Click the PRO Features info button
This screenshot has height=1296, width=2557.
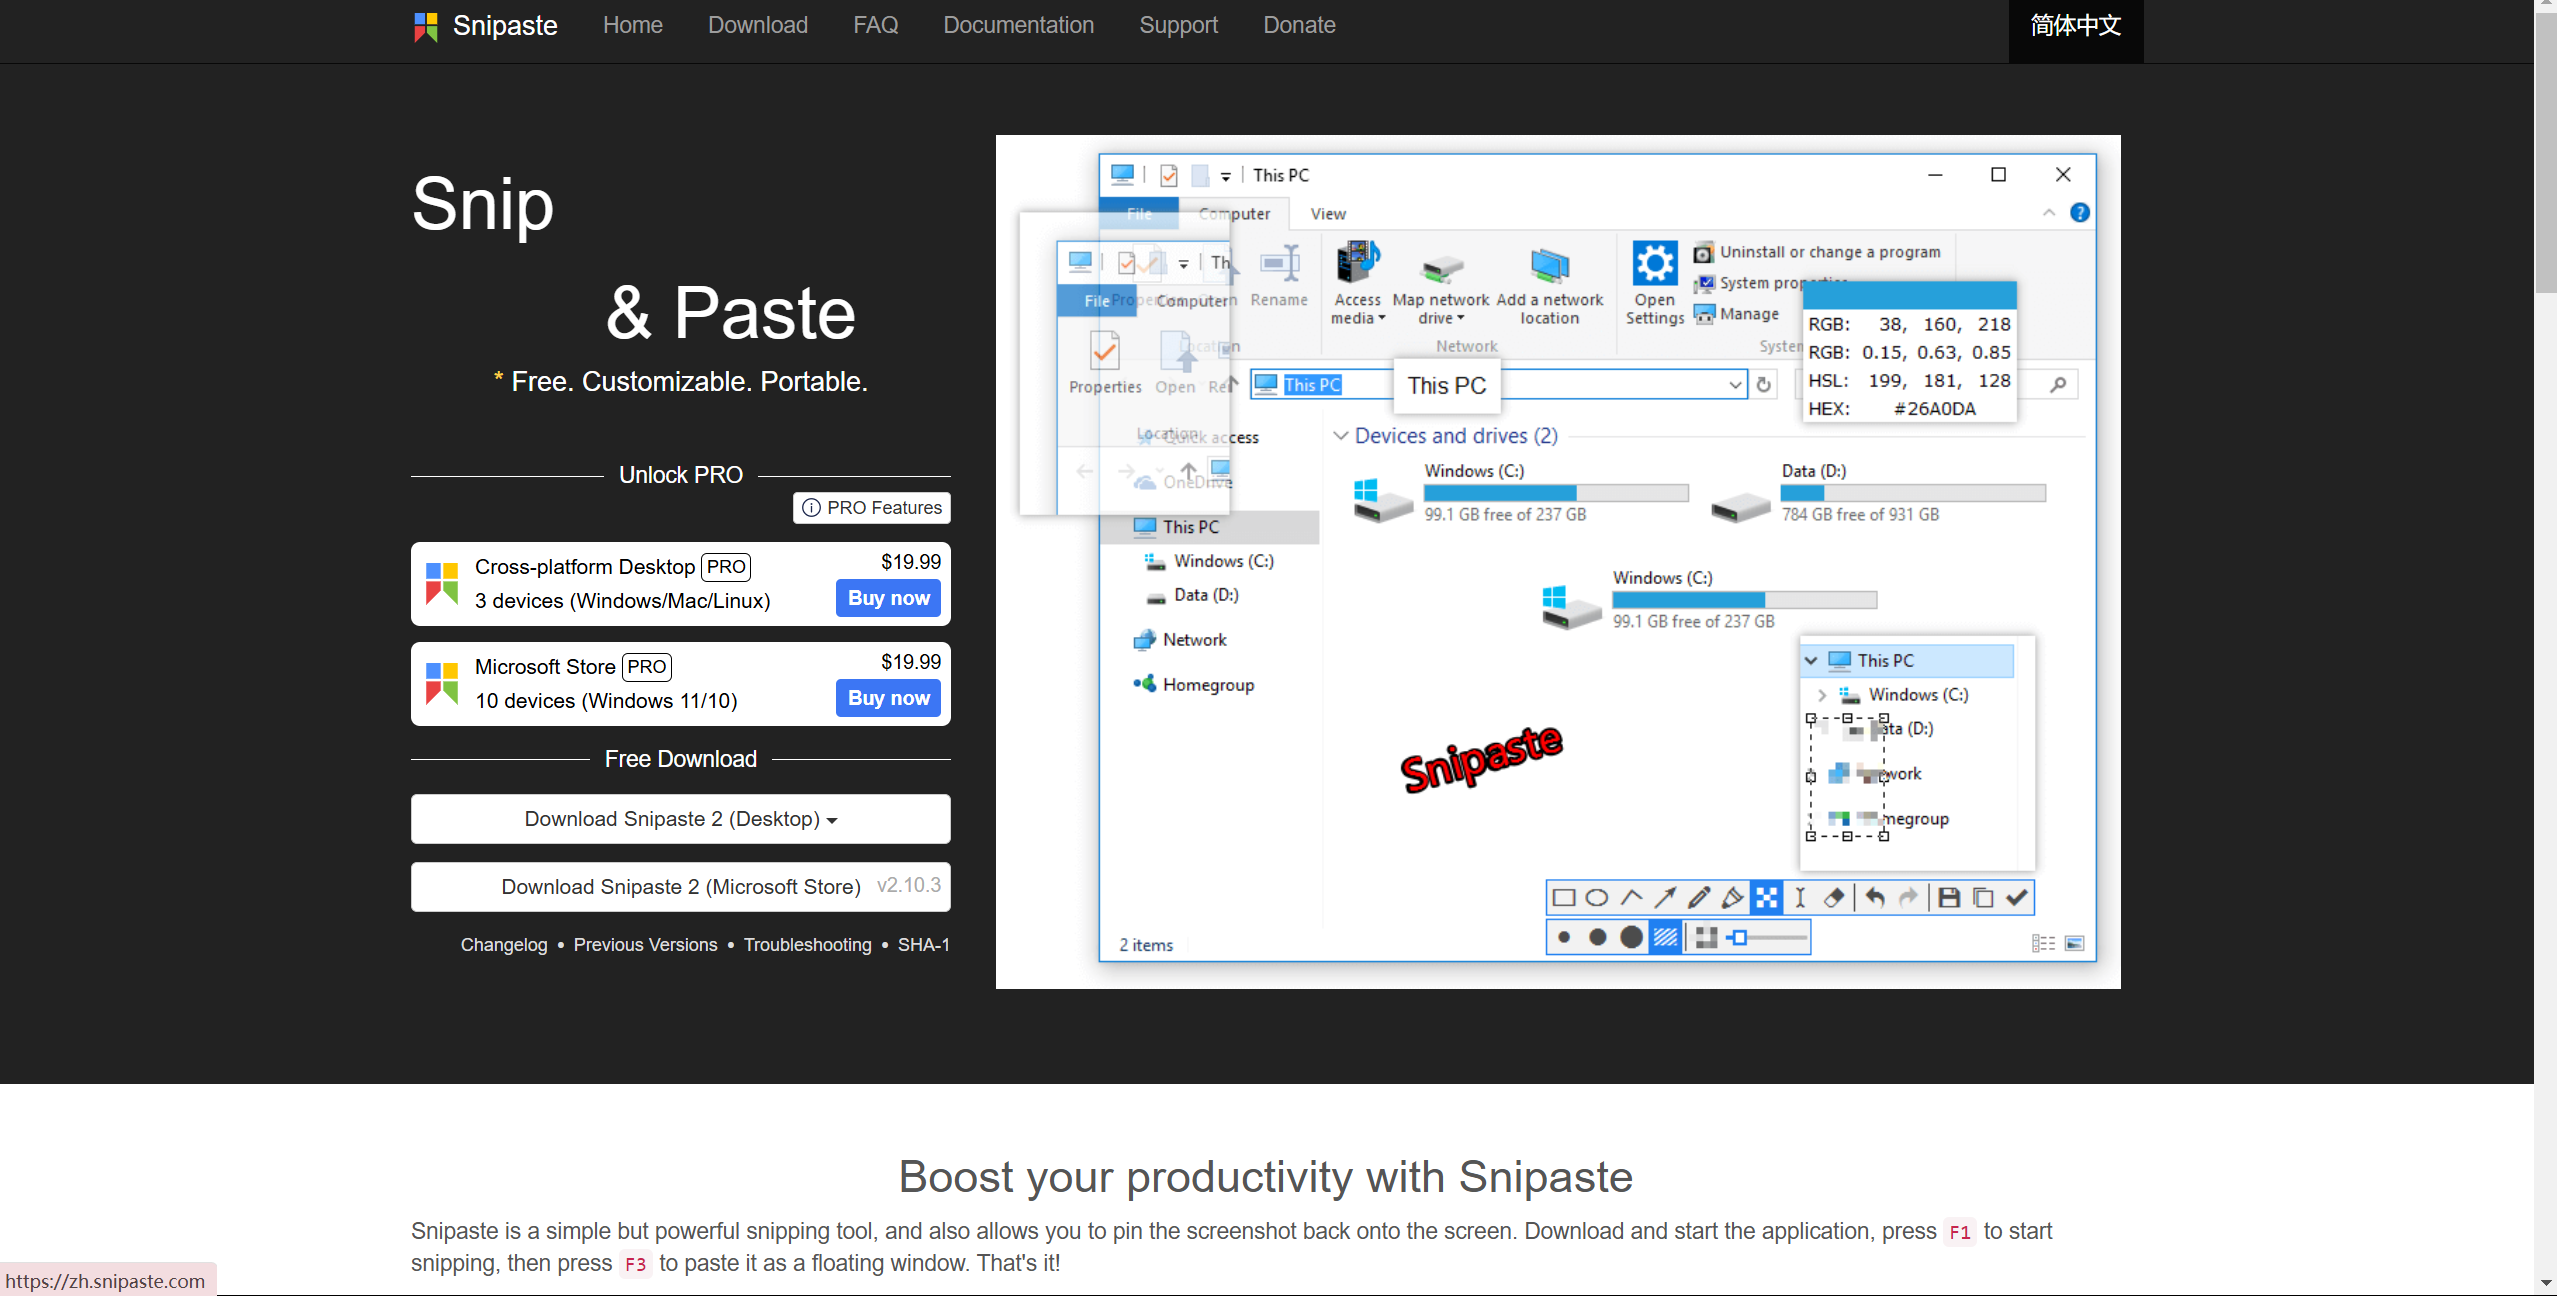tap(872, 508)
